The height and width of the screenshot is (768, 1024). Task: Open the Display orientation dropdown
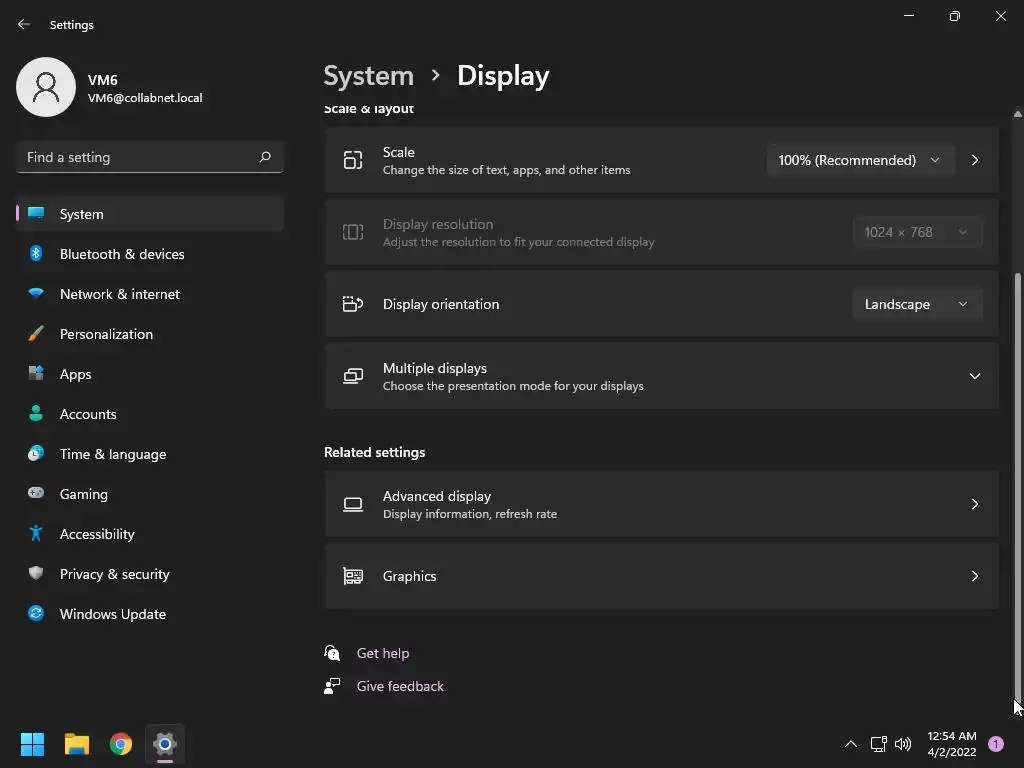coord(916,304)
